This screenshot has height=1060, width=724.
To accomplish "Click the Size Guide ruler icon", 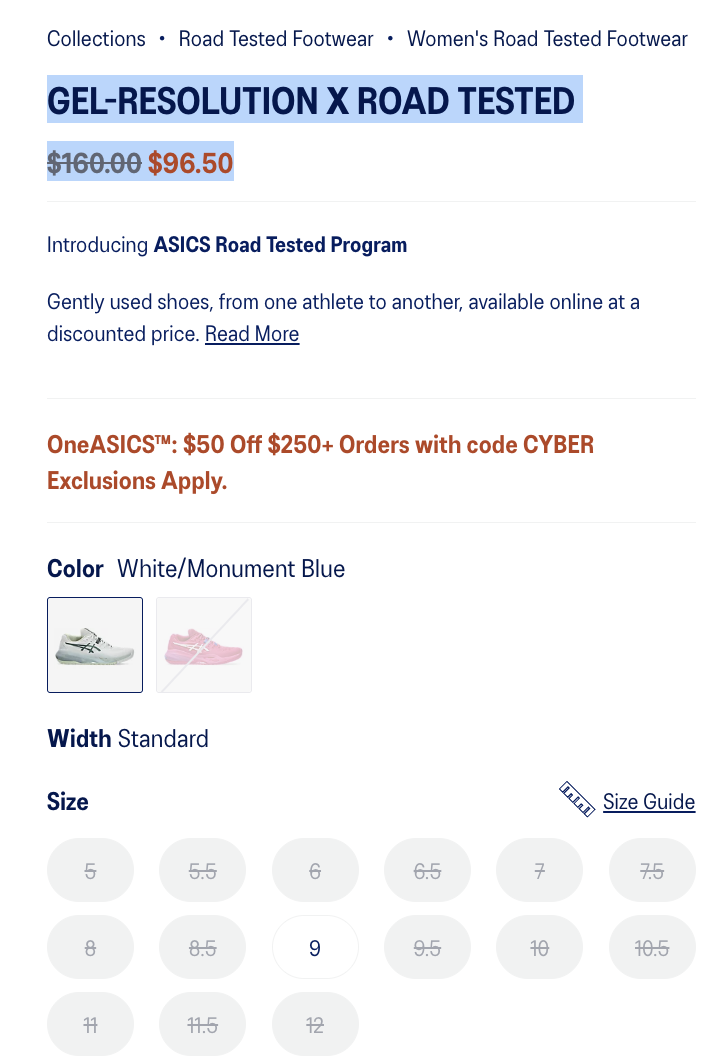I will tap(577, 800).
